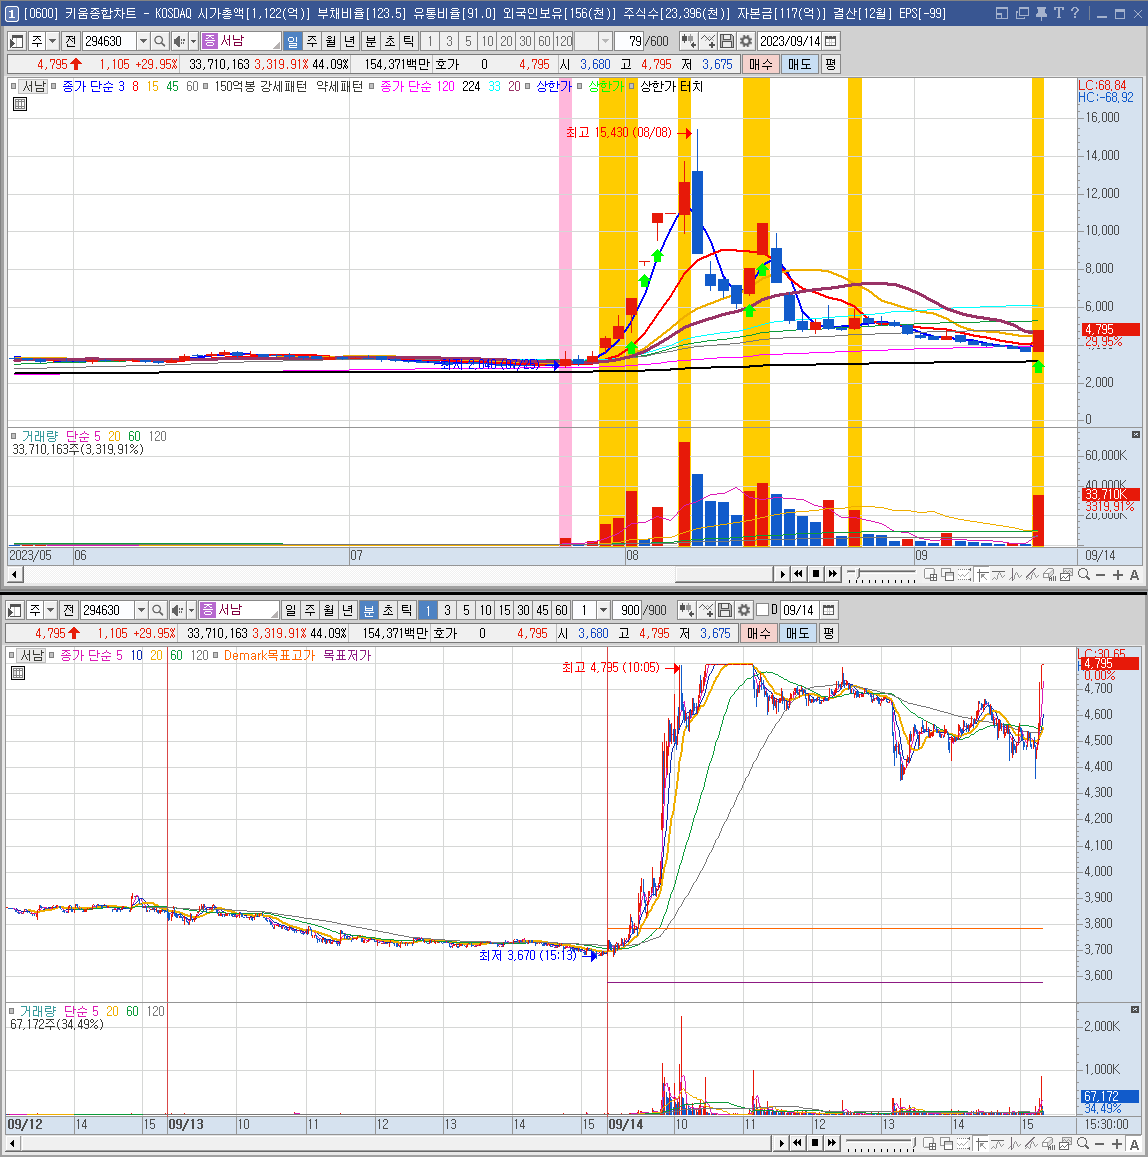Select weekly '주' period in top chart
This screenshot has height=1157, width=1148.
[312, 41]
